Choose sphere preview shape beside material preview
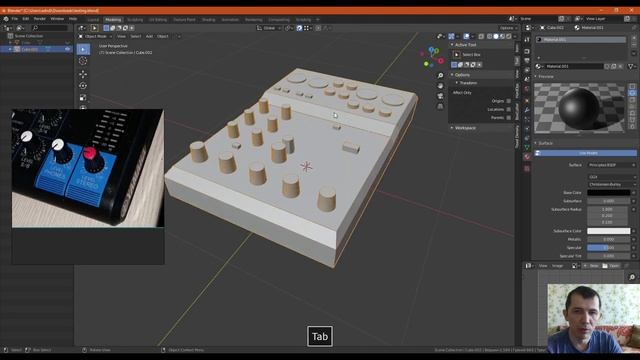Image resolution: width=640 pixels, height=360 pixels. [x=632, y=93]
